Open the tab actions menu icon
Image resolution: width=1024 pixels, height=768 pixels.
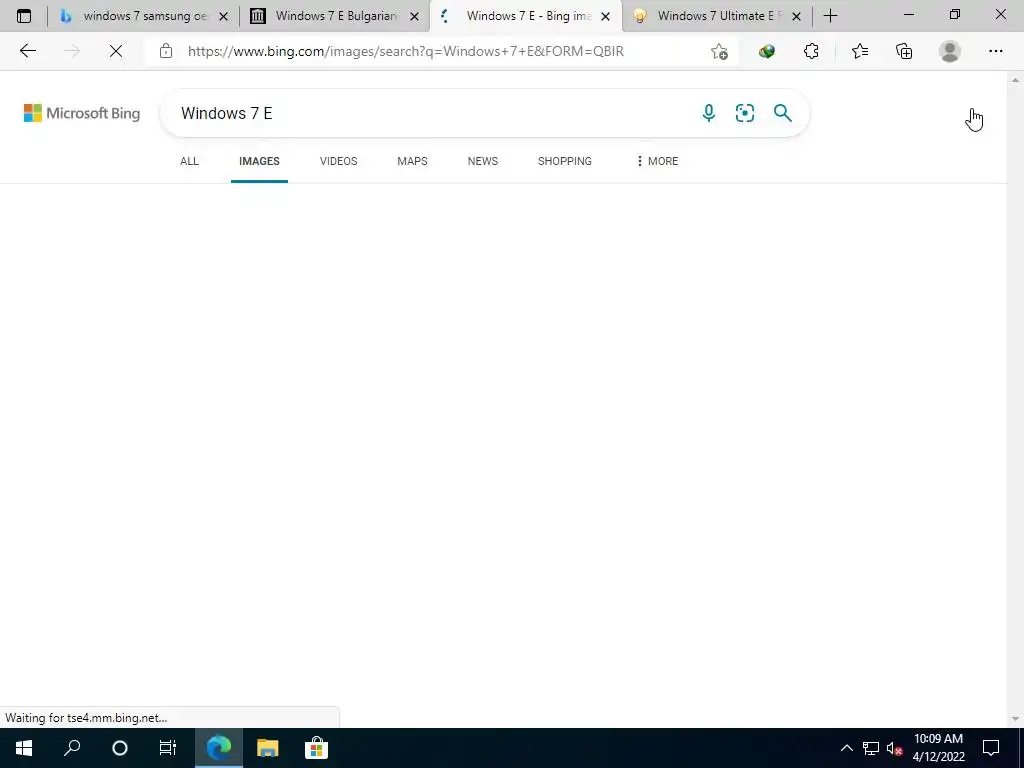point(24,16)
